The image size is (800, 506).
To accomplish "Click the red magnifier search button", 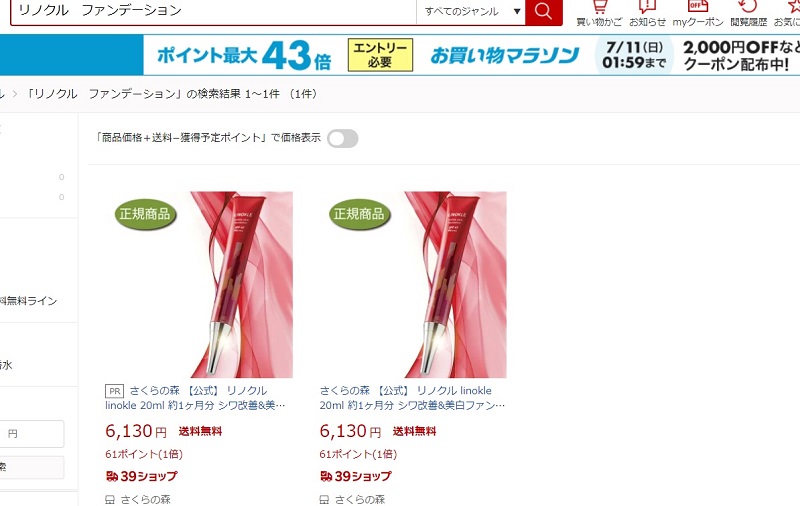I will [543, 12].
